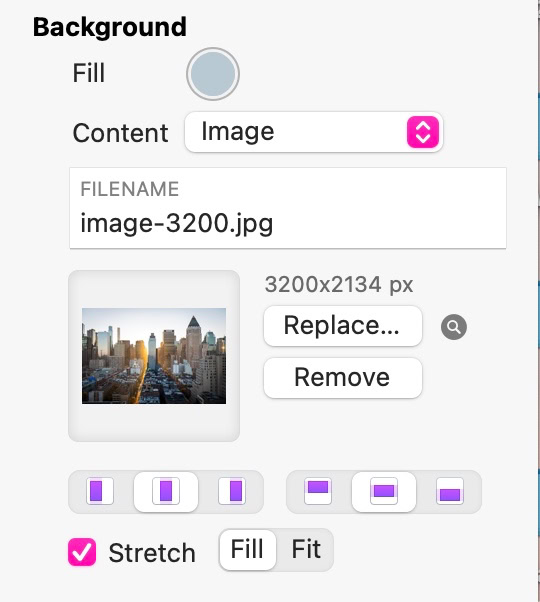Align background image to the right
The height and width of the screenshot is (602, 540).
[232, 491]
